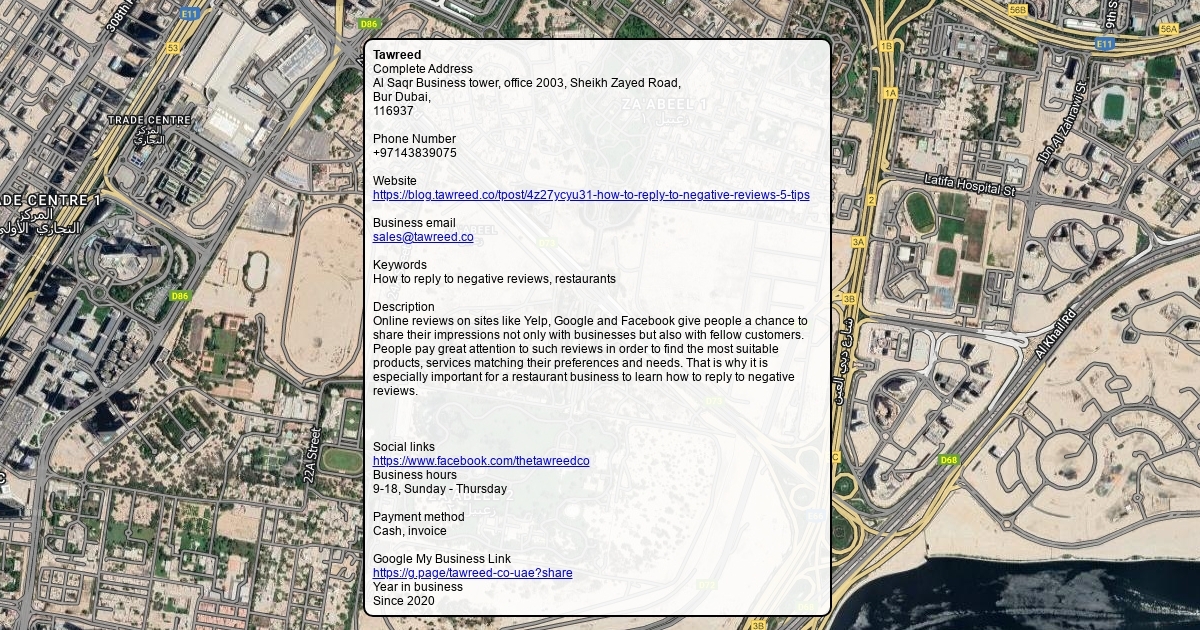Screen dimensions: 1200x630
Task: Click the 56B exit marker
Action: [x=1018, y=10]
